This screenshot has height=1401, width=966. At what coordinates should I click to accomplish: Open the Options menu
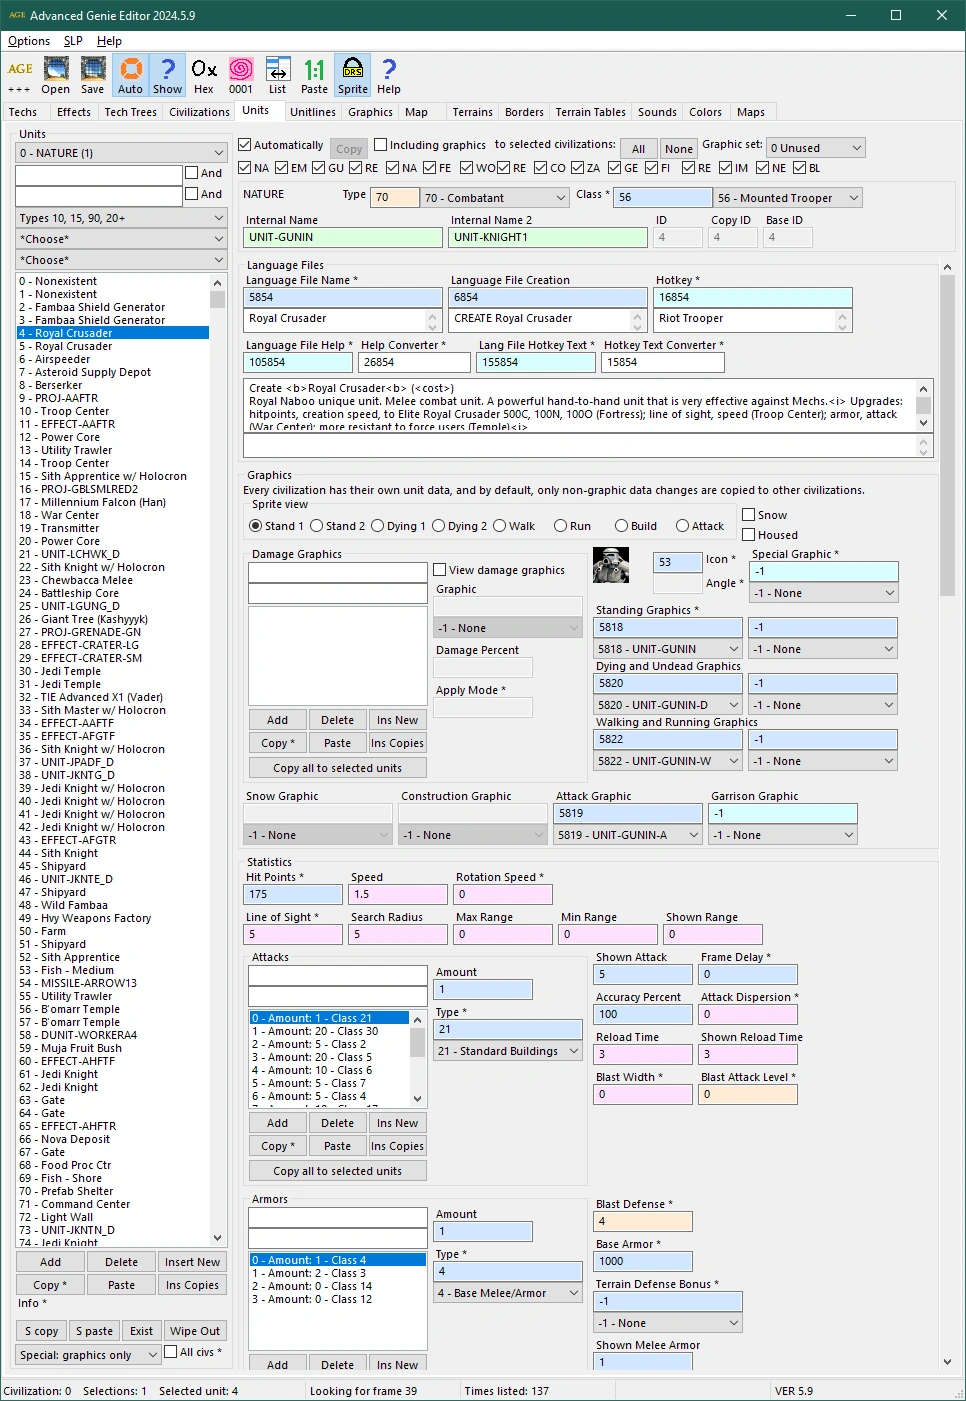29,41
